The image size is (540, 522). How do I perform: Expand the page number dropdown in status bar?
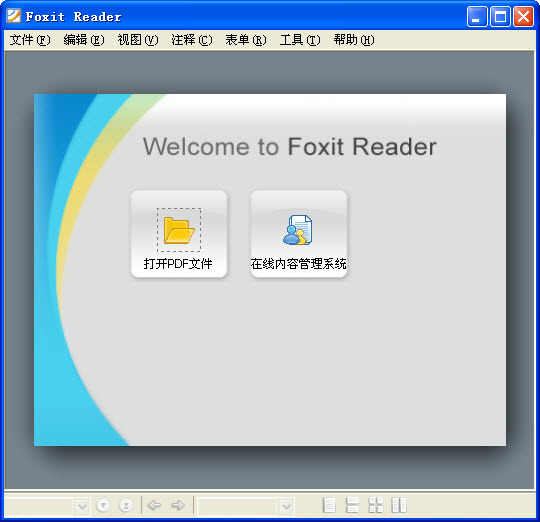(82, 506)
